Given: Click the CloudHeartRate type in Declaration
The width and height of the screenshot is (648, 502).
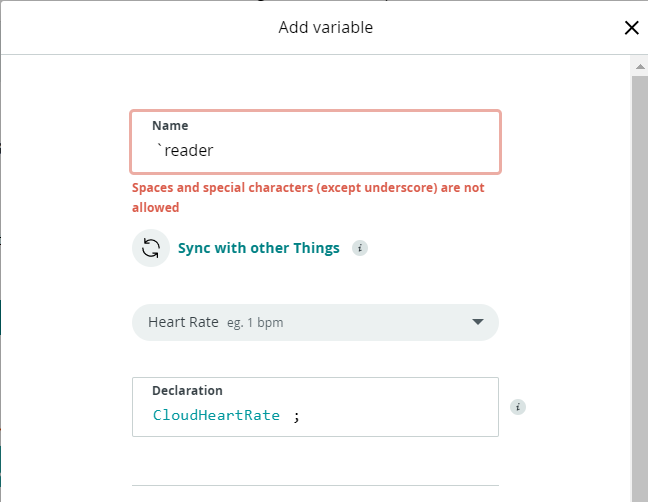Looking at the screenshot, I should point(216,415).
